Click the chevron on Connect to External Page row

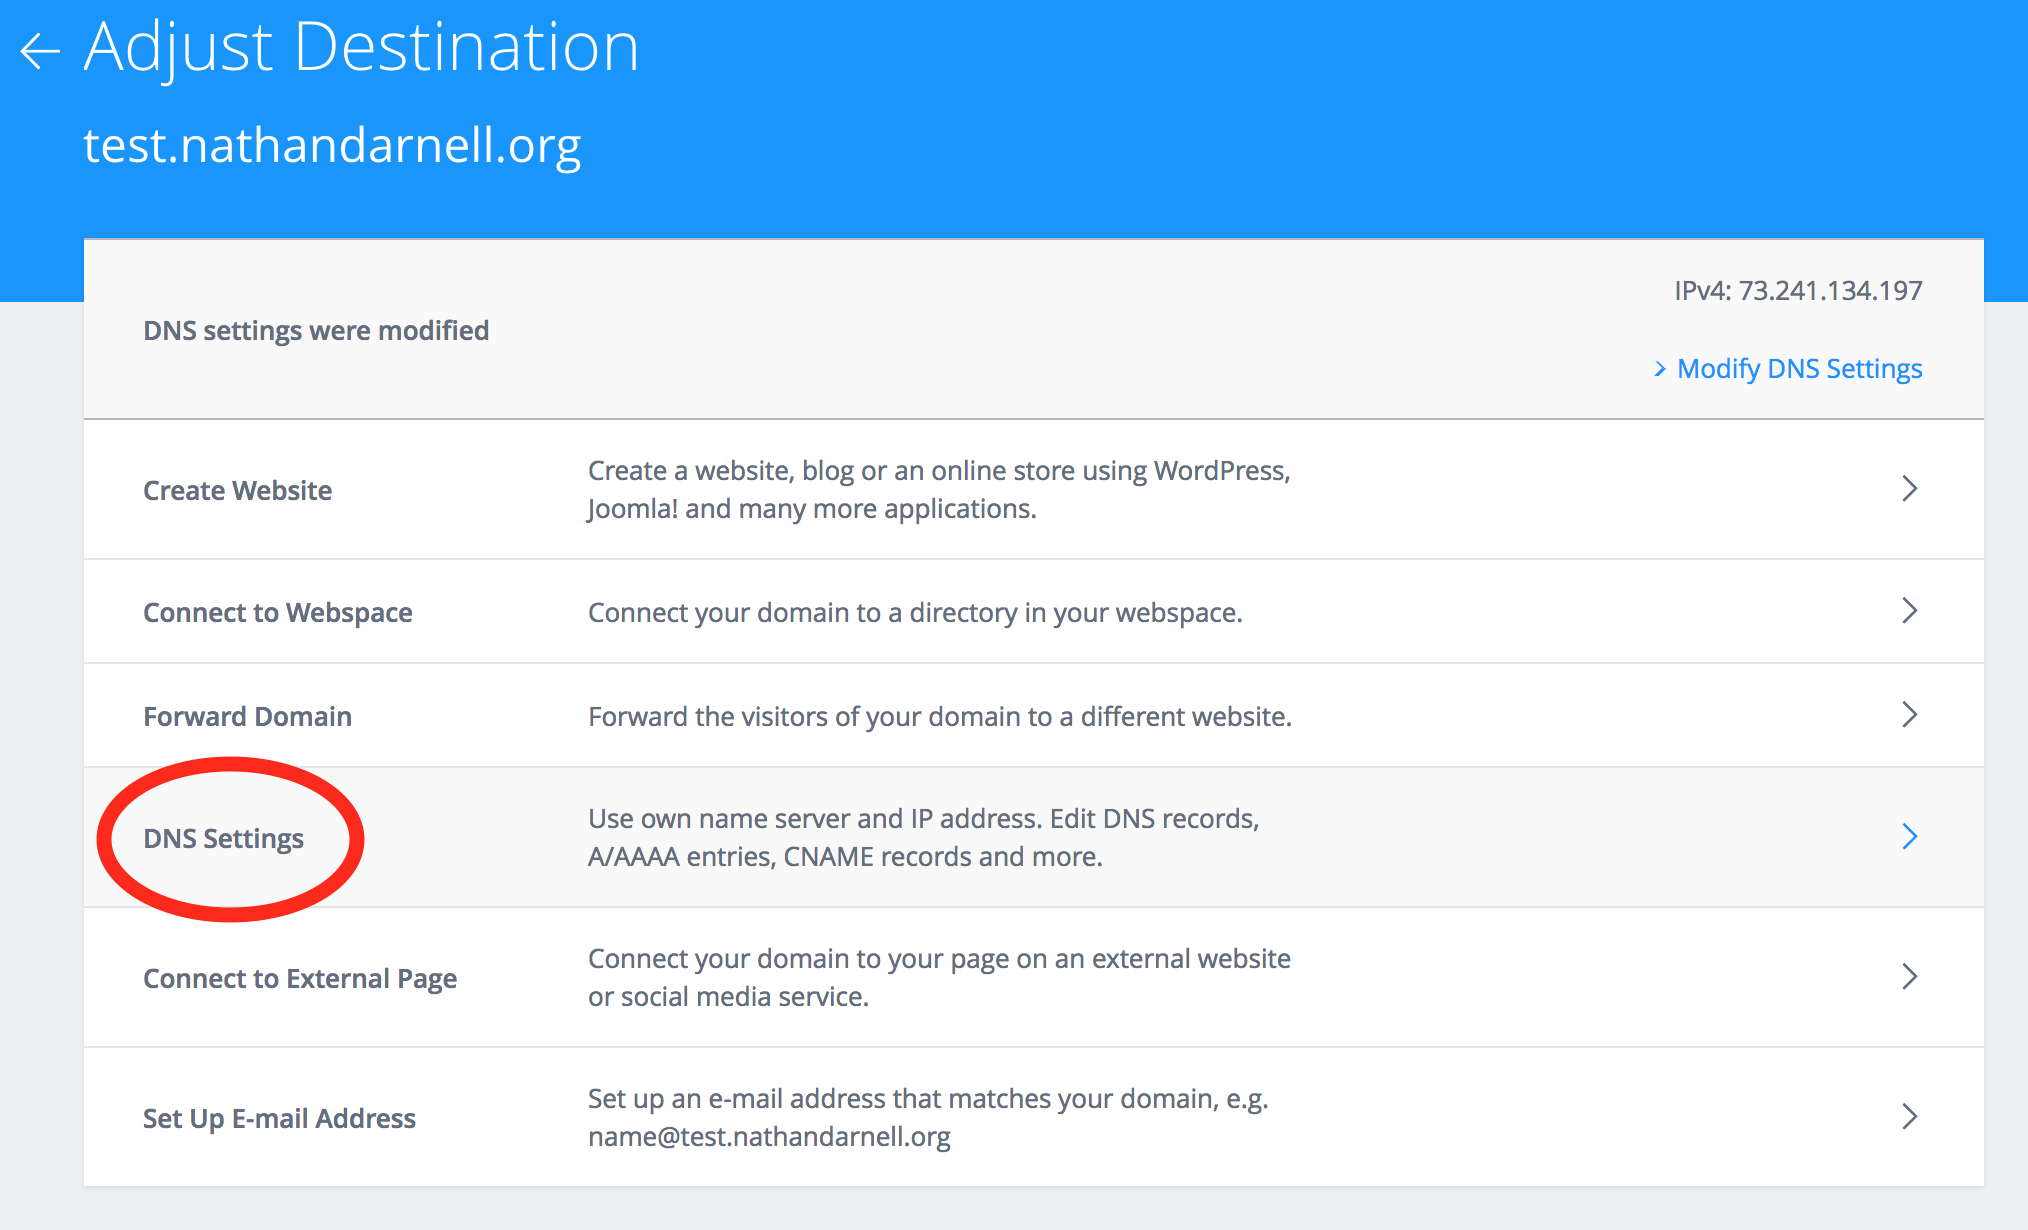coord(1908,977)
